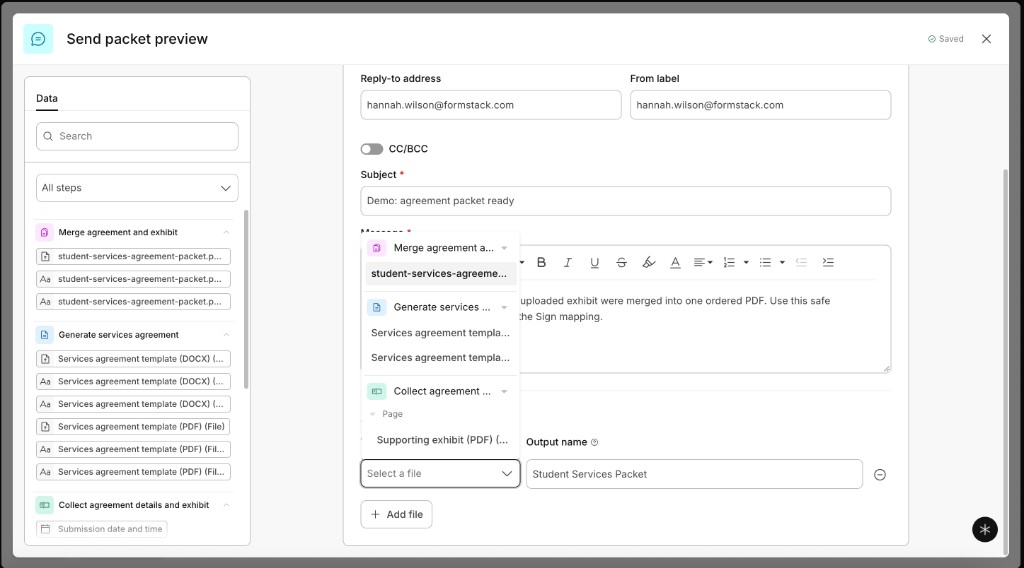Screen dimensions: 1024x568
Task: Click the search magnifier icon
Action: click(x=48, y=136)
